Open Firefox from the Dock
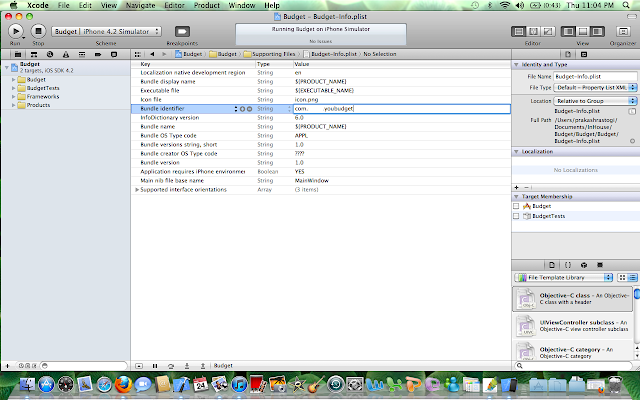Viewport: 640px width, 400px height. 123,384
